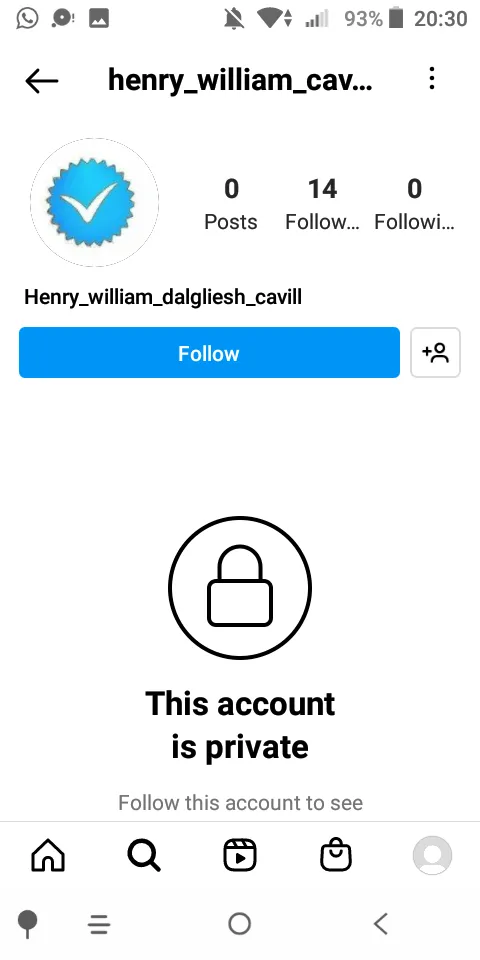Open the Reels tab
Image resolution: width=480 pixels, height=960 pixels.
[x=239, y=855]
